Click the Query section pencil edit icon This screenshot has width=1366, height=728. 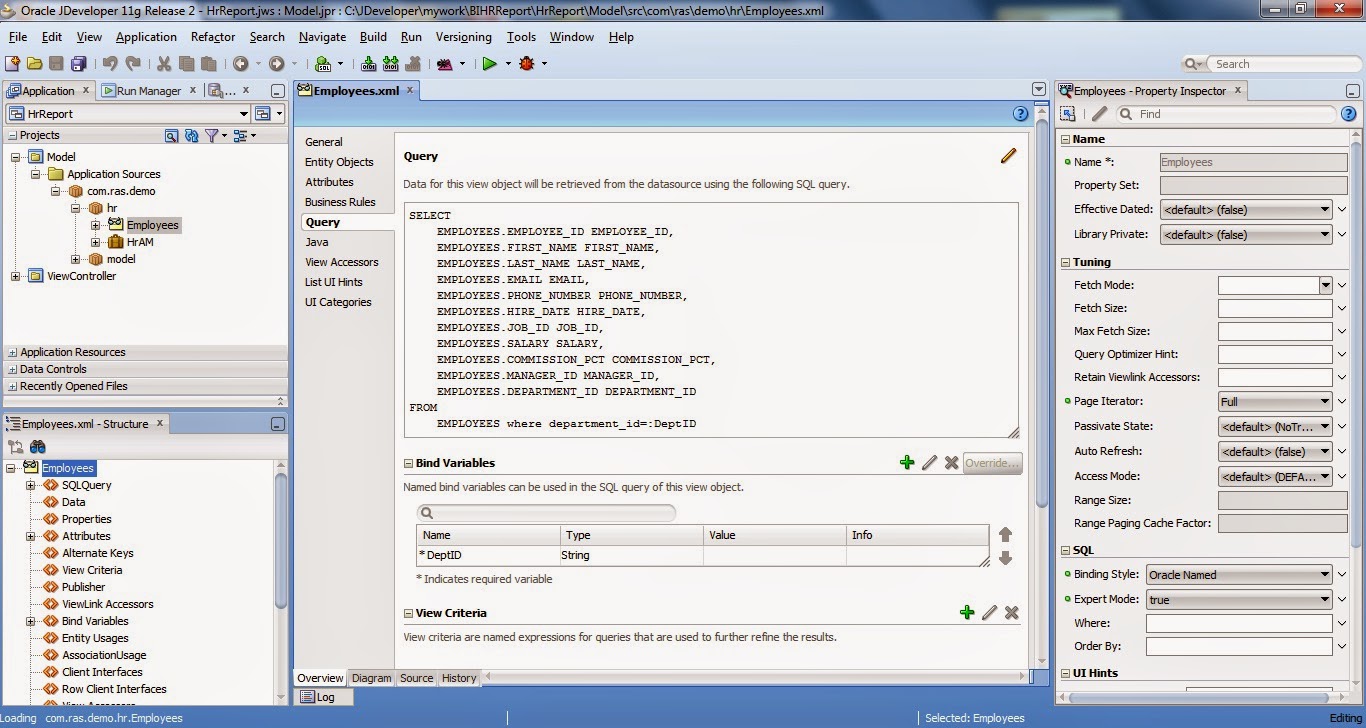pyautogui.click(x=1008, y=156)
